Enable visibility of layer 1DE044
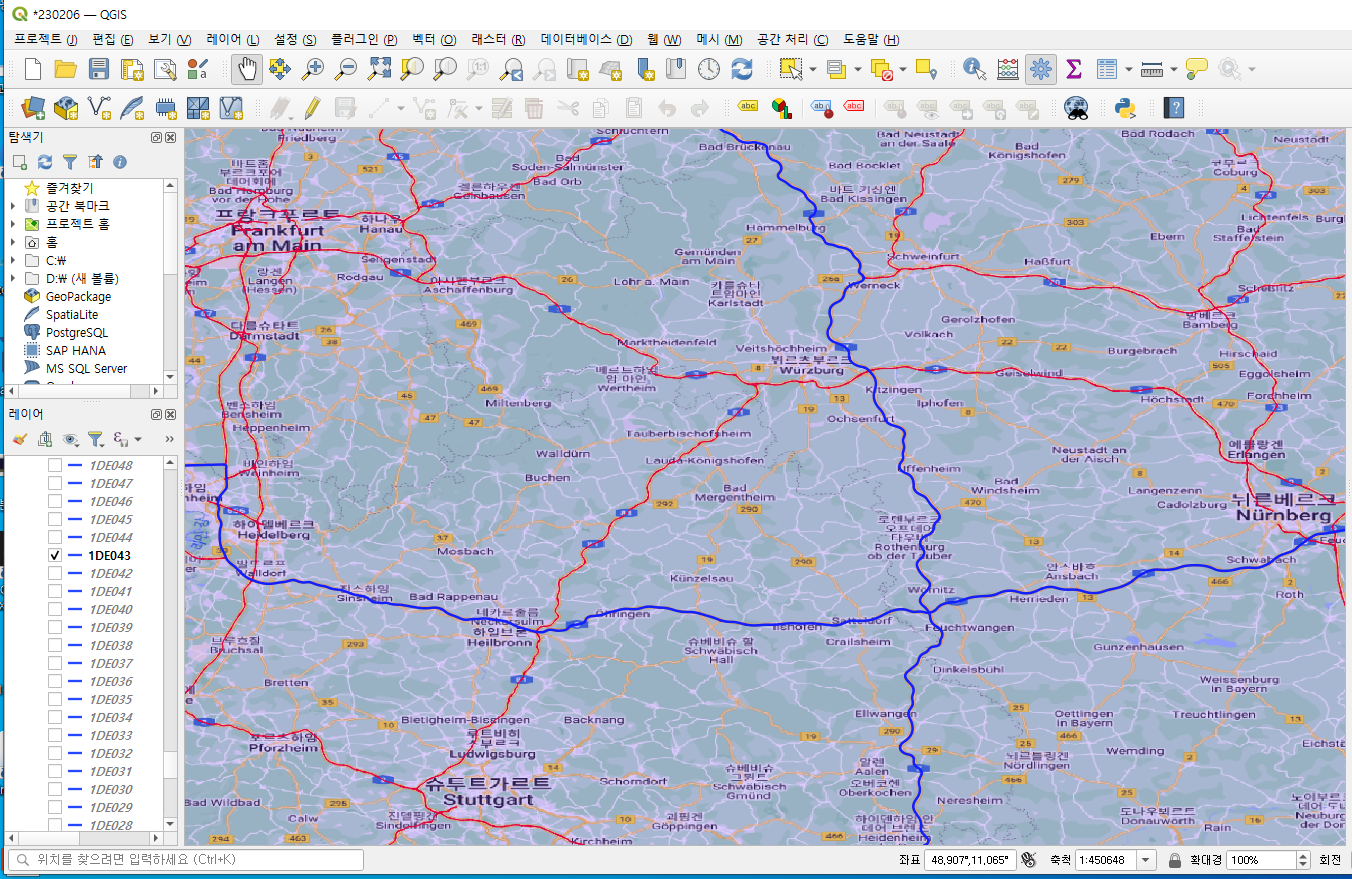Viewport: 1352px width, 879px height. click(55, 537)
